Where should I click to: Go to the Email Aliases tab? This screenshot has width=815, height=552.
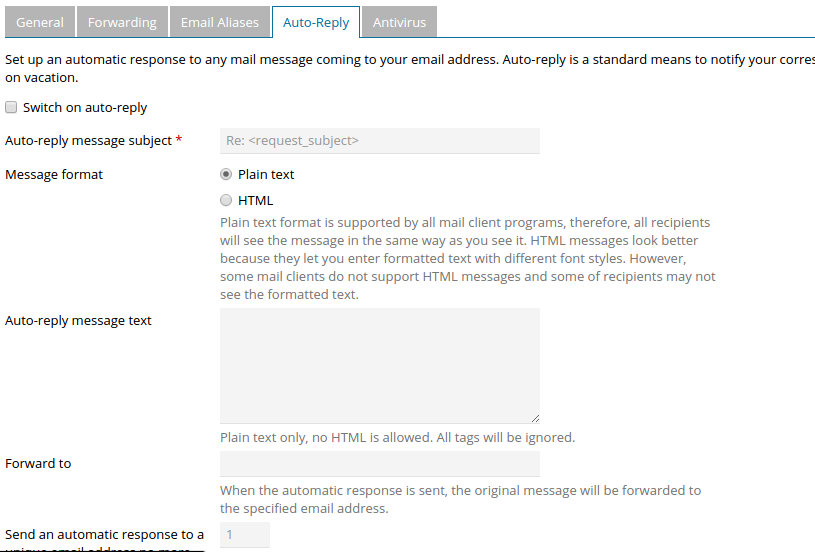click(x=220, y=22)
